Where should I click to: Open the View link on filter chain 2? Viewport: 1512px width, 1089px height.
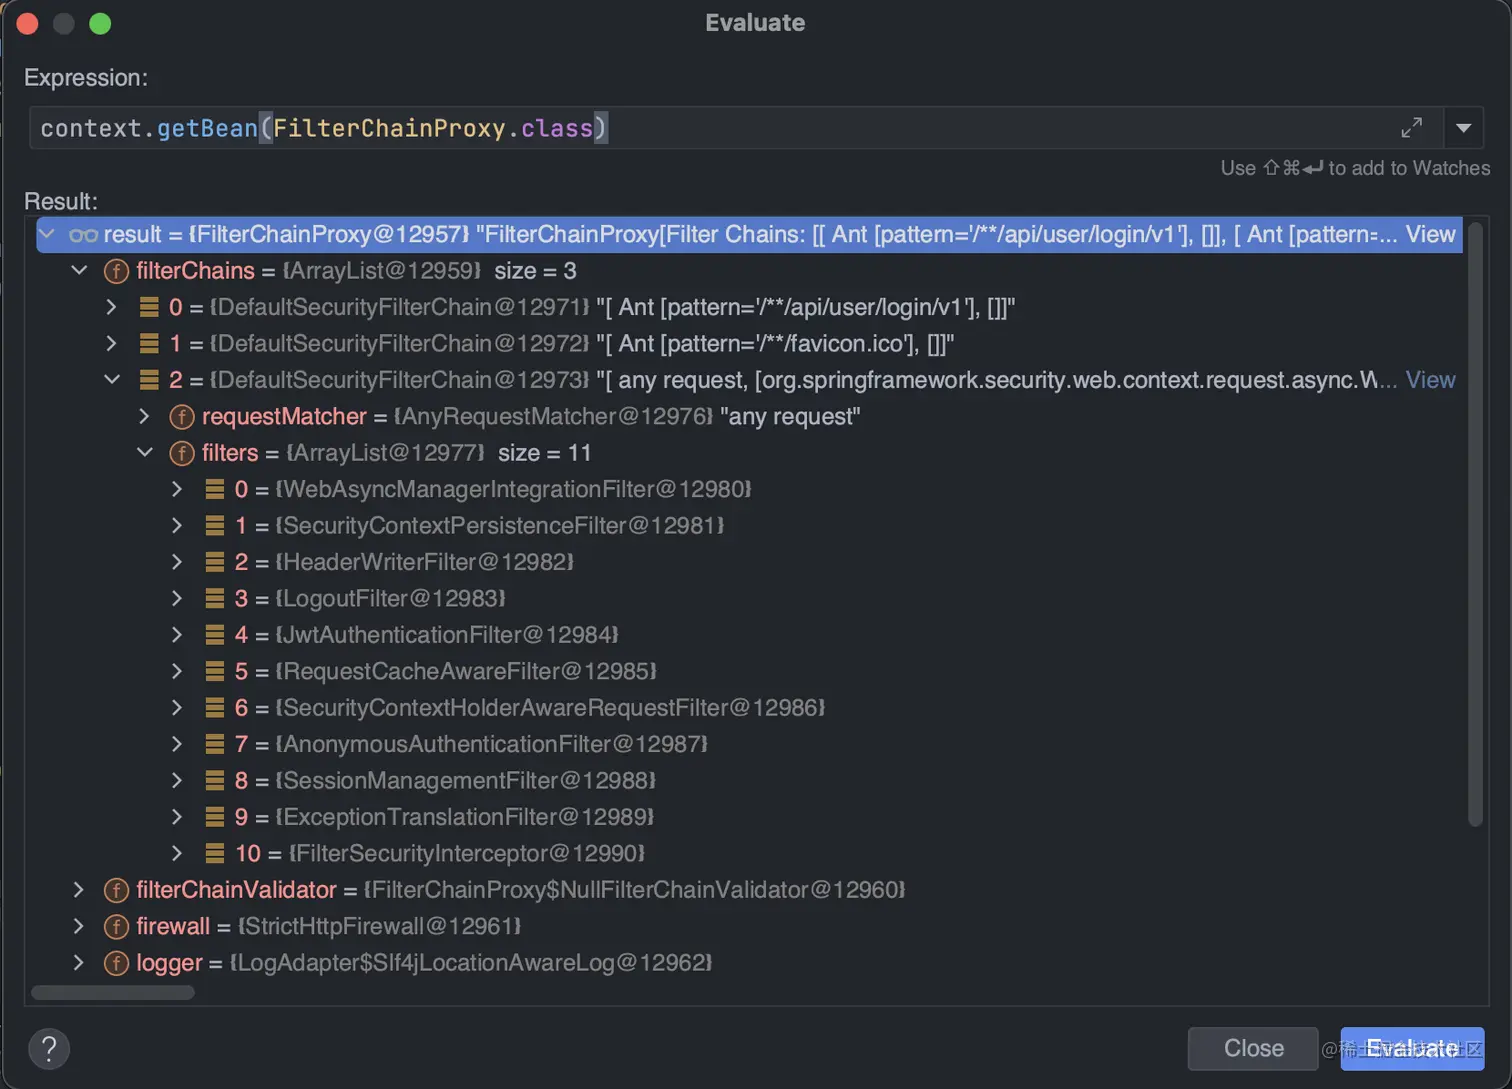click(x=1430, y=380)
